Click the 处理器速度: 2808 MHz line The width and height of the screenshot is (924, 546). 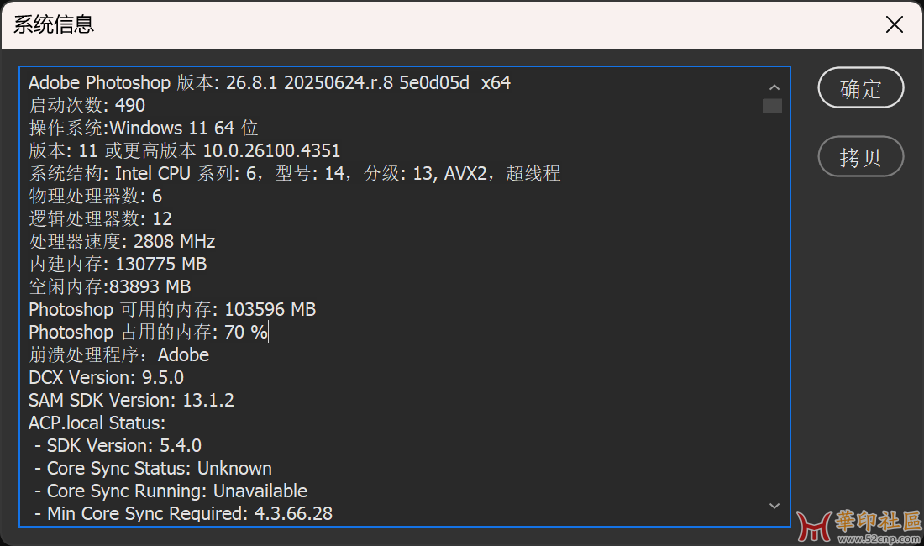[x=122, y=241]
